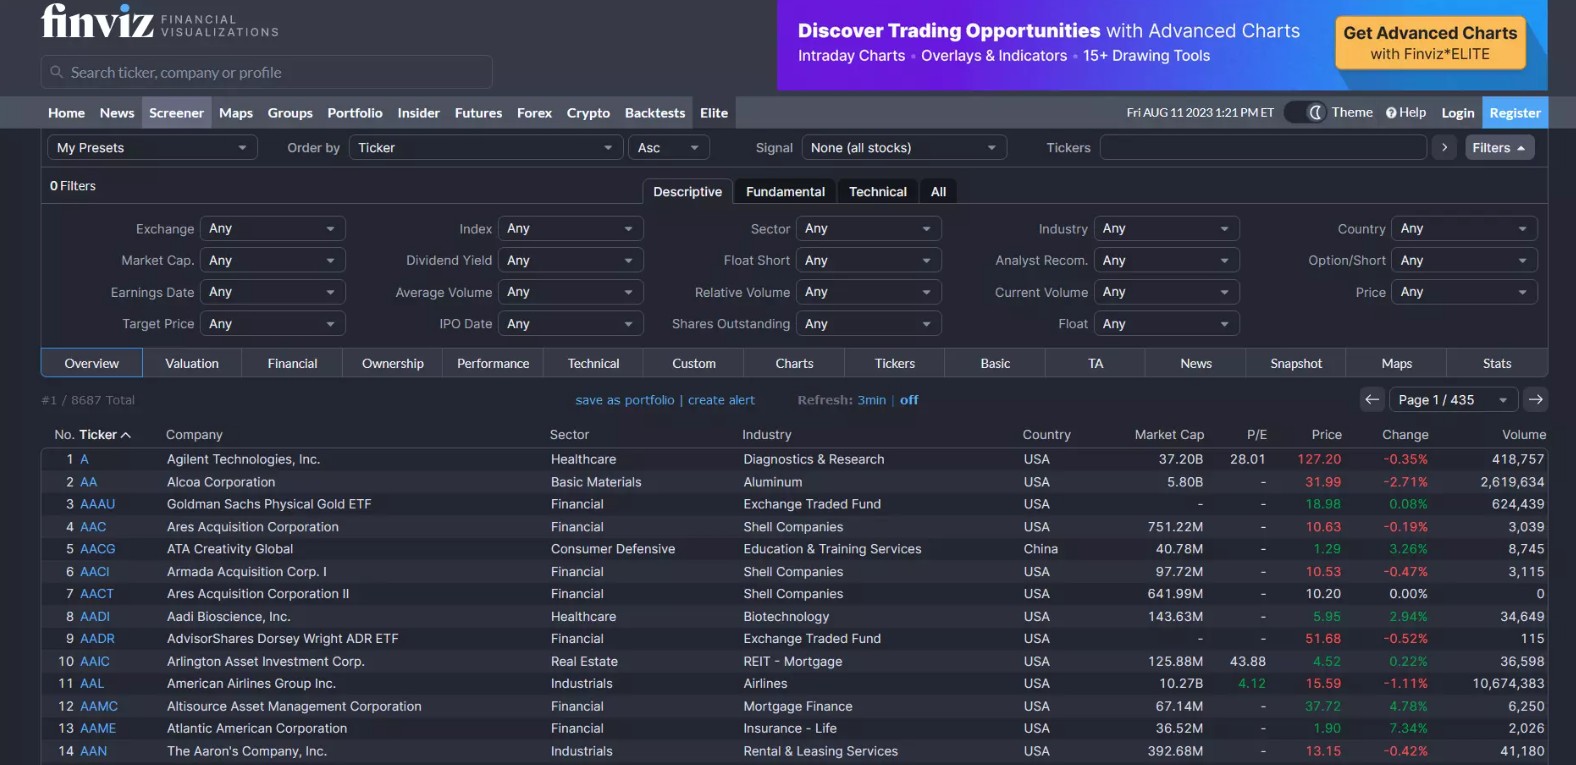Open ticker AACG link
Viewport: 1576px width, 765px height.
click(98, 549)
